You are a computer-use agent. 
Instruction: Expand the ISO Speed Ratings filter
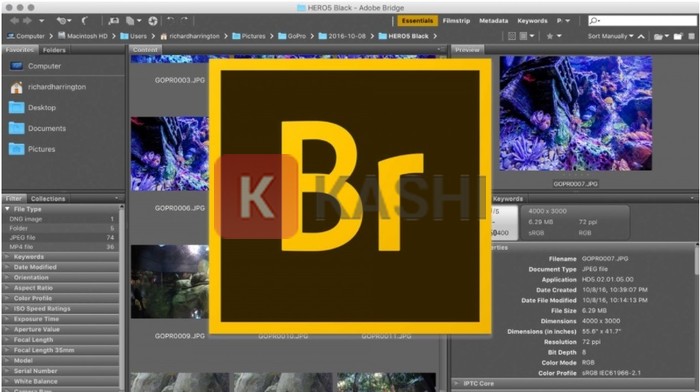click(x=61, y=309)
